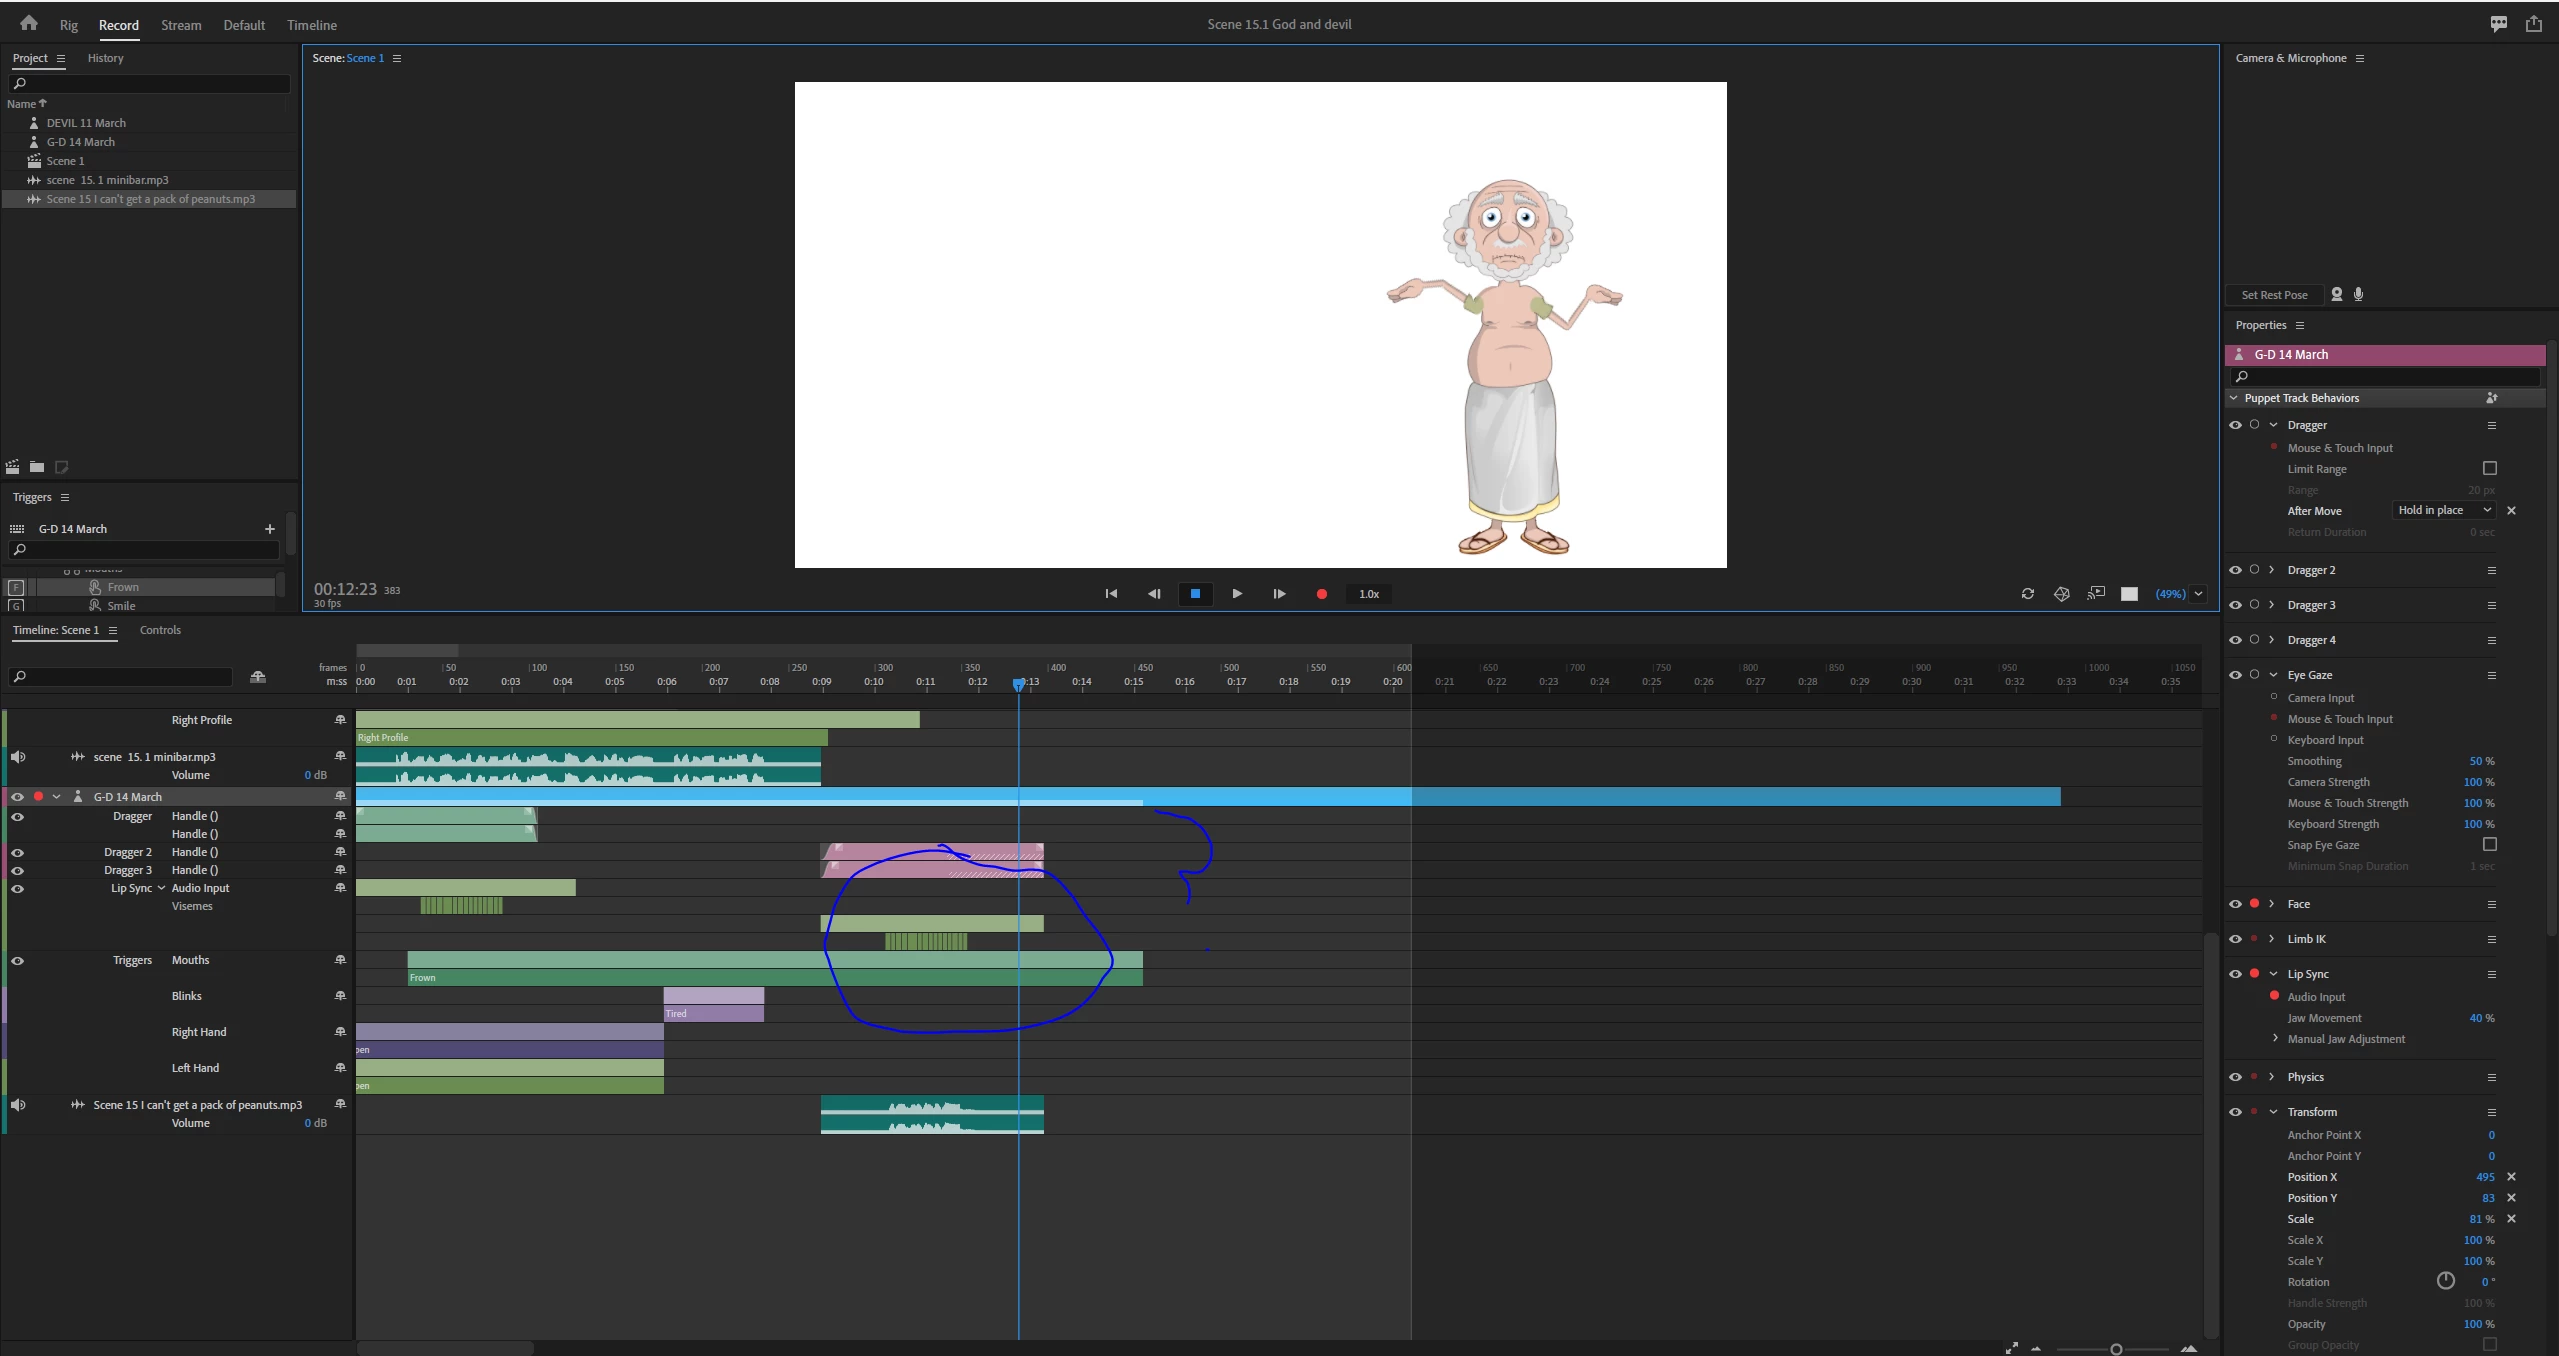The image size is (2559, 1356).
Task: Expand the Face behavior
Action: 2272,904
